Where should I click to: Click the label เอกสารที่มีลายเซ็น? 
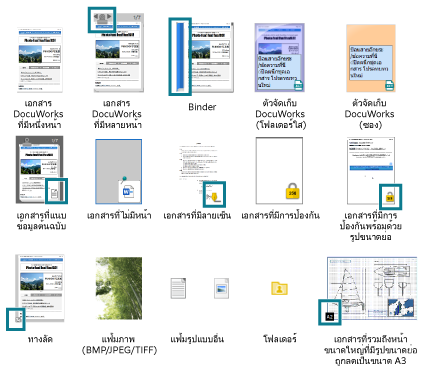coord(197,215)
